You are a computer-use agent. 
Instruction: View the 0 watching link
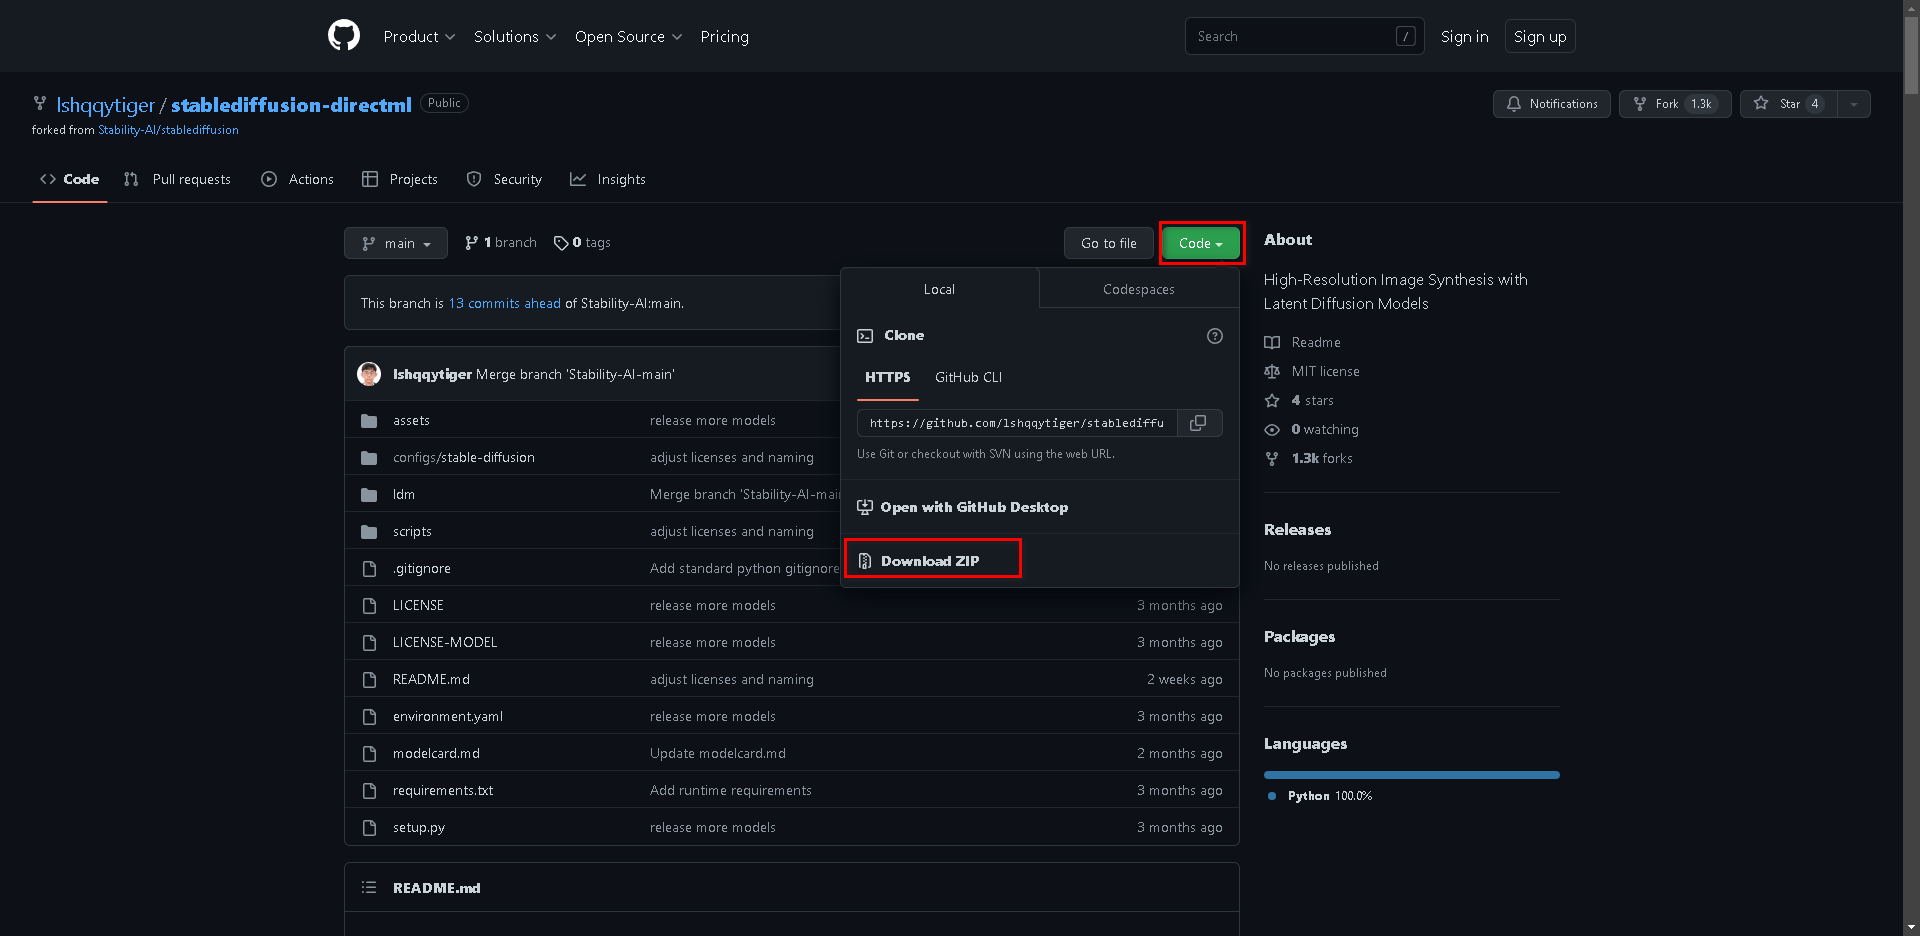[1312, 430]
